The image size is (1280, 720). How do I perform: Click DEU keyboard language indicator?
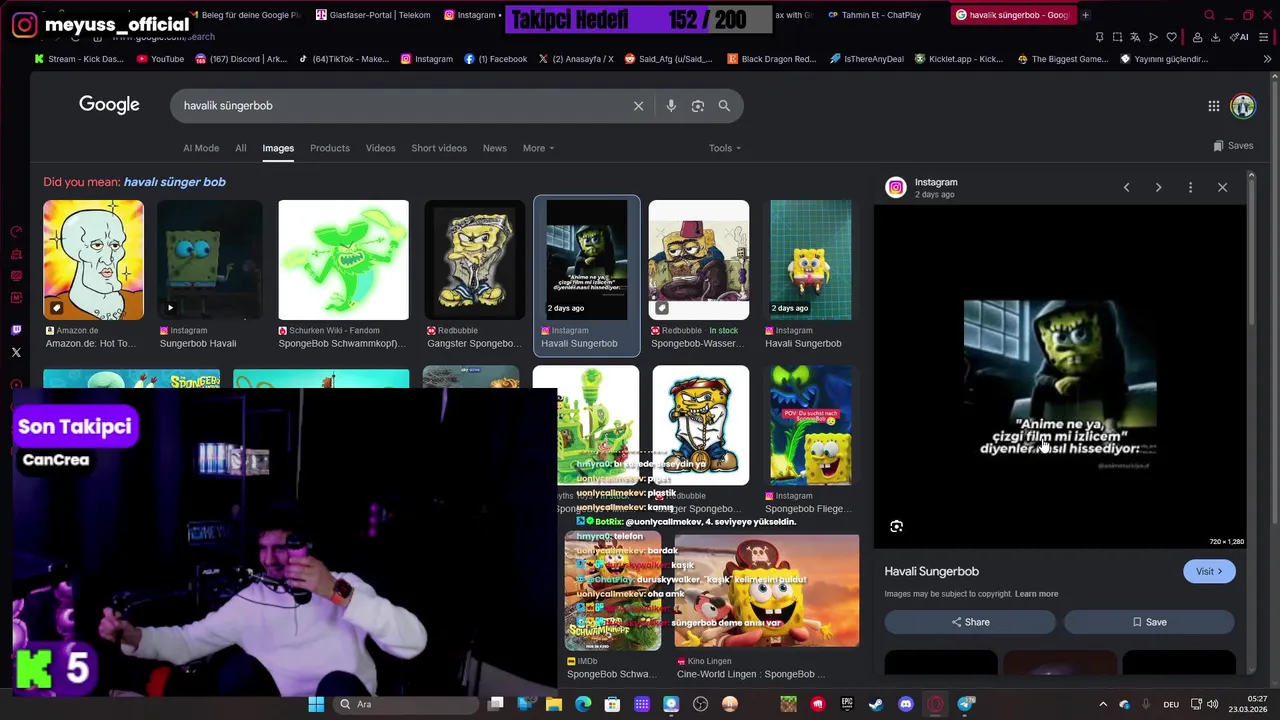pos(1171,704)
